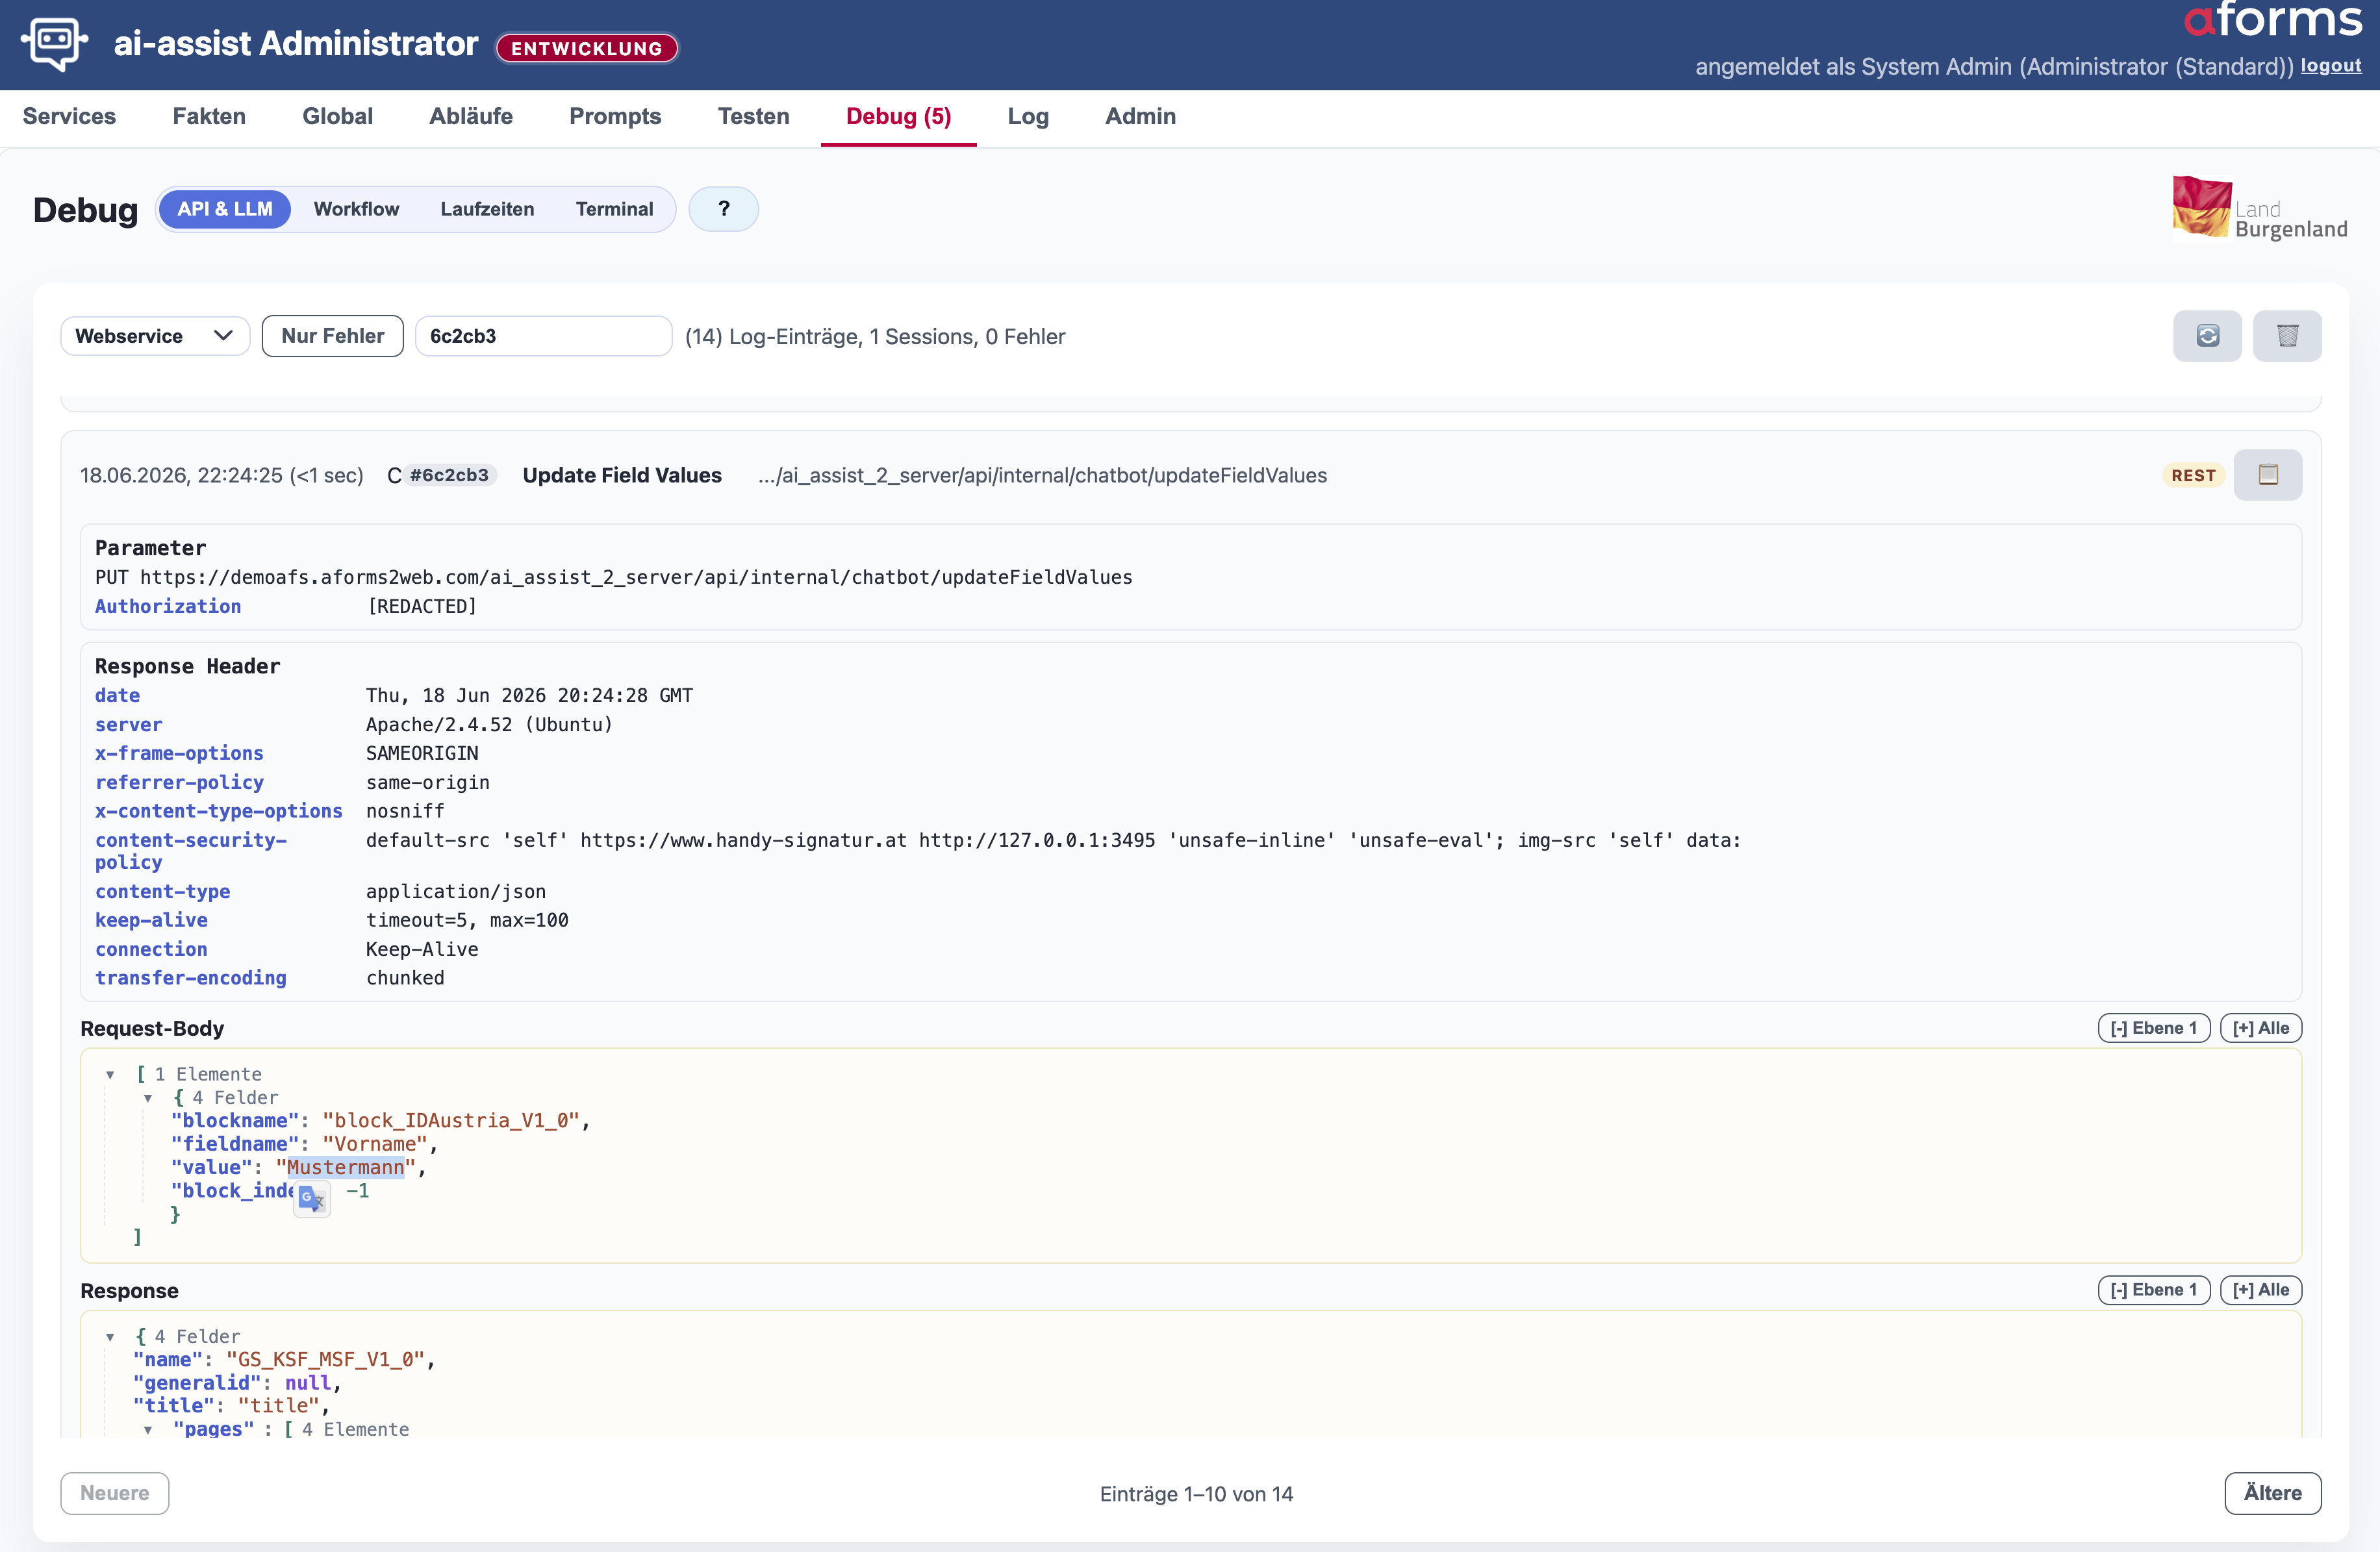2380x1552 pixels.
Task: Open the Abläufe tab
Action: pos(471,116)
